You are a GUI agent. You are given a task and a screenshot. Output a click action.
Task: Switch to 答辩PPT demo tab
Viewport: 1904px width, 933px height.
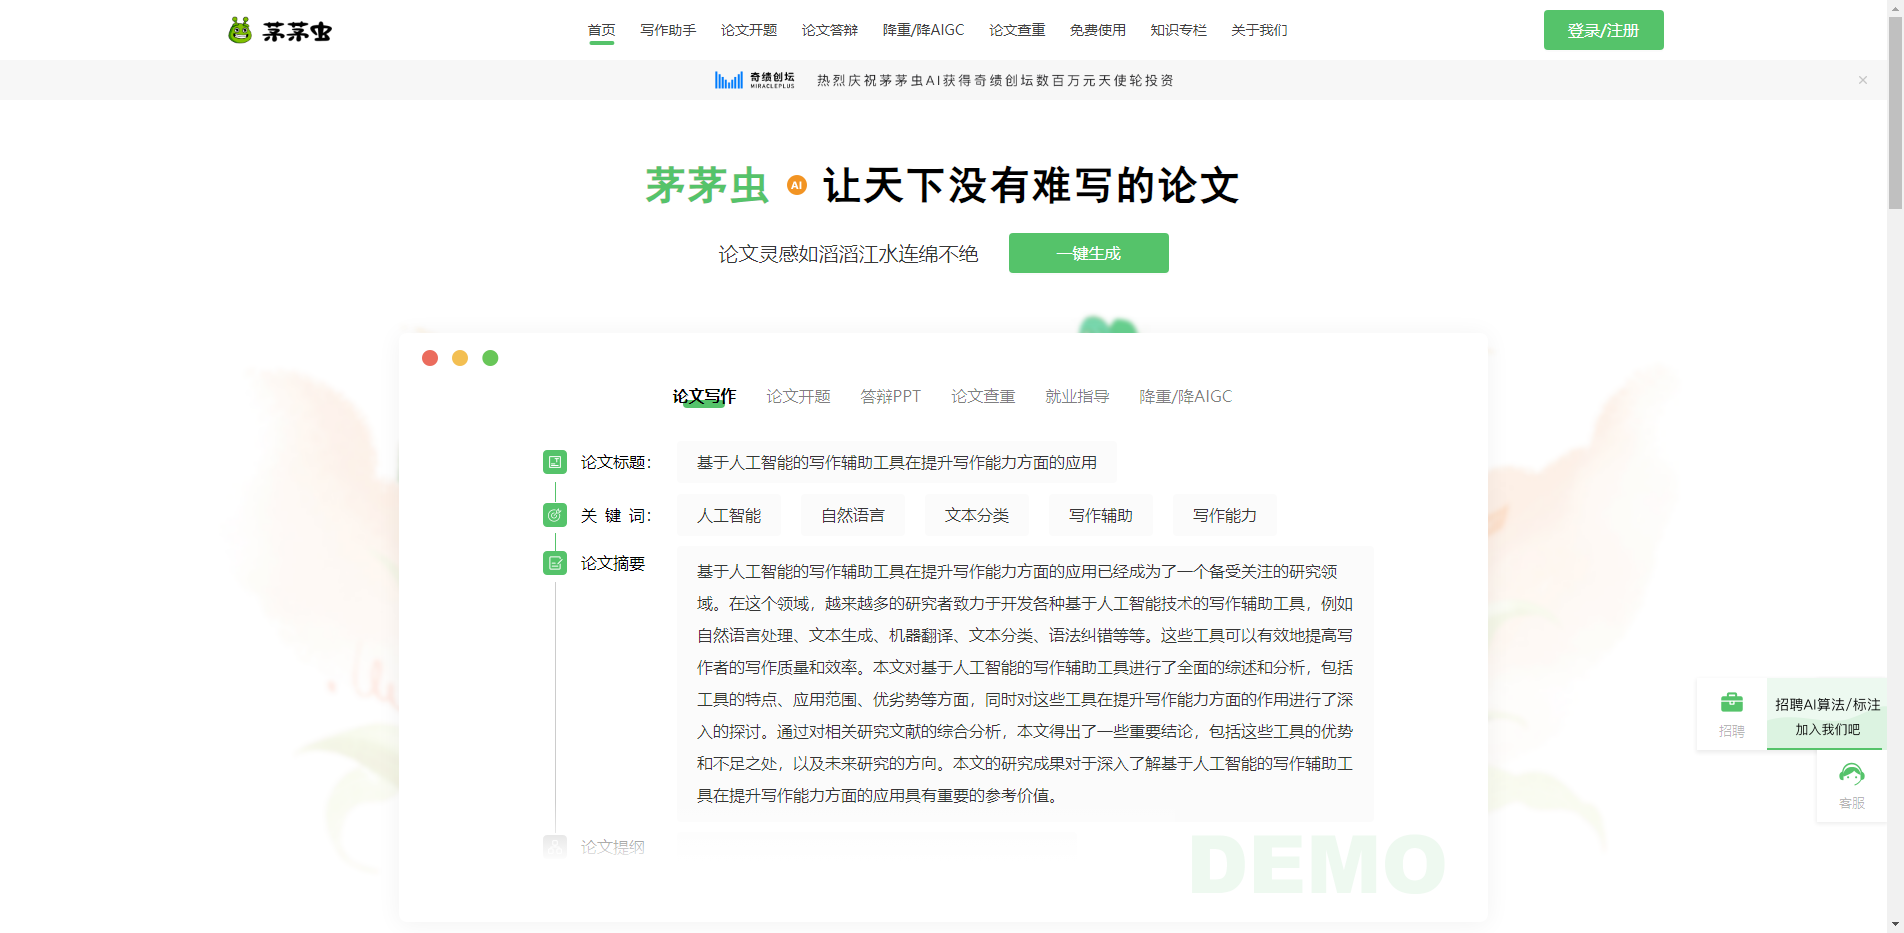[890, 396]
